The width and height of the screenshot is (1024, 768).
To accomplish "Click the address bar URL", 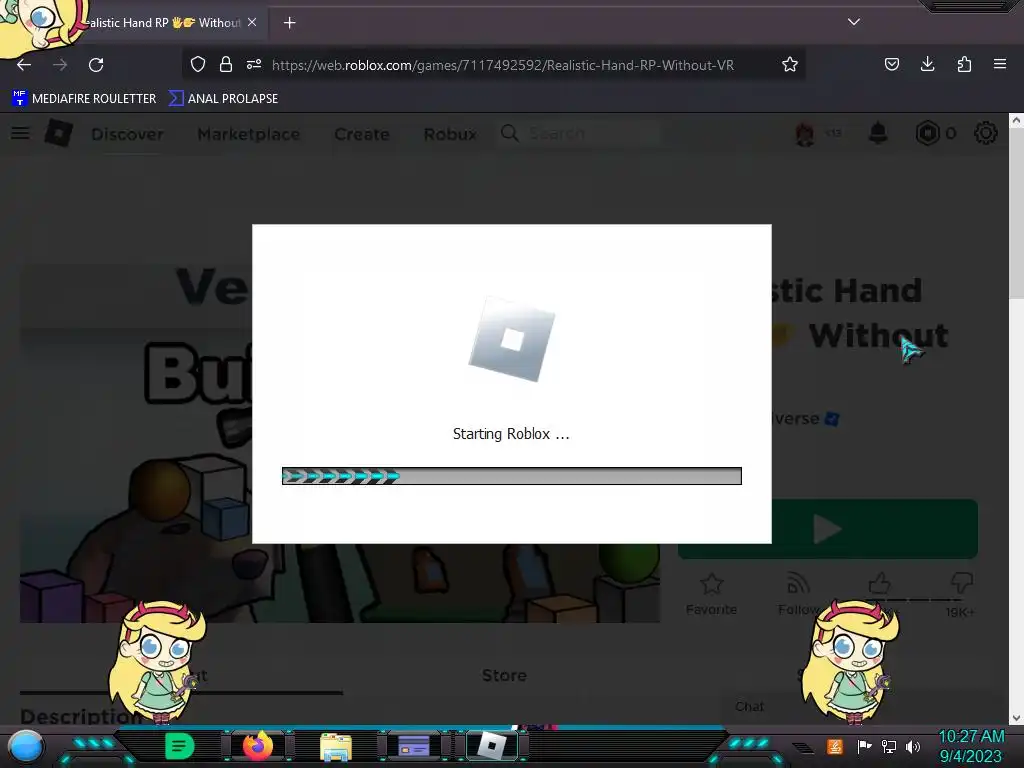I will pyautogui.click(x=502, y=65).
